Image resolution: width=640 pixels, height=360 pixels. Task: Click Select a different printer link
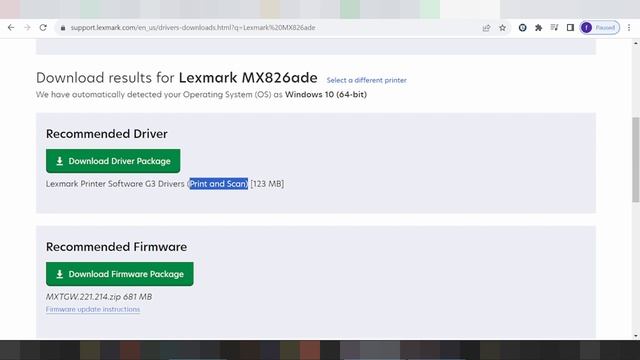tap(367, 80)
